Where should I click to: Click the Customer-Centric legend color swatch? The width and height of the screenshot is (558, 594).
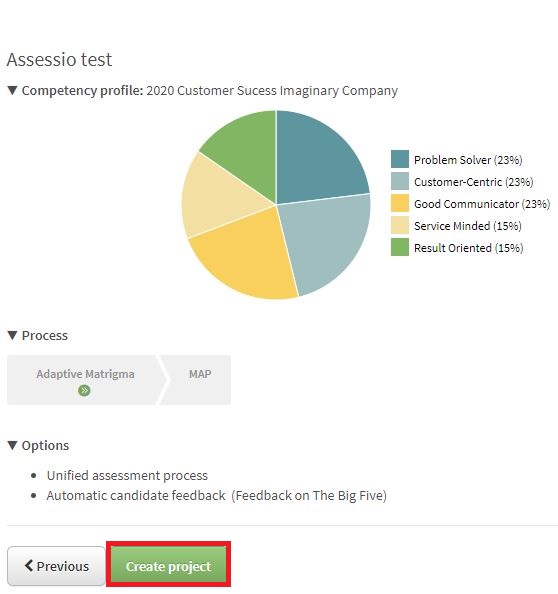click(x=400, y=181)
